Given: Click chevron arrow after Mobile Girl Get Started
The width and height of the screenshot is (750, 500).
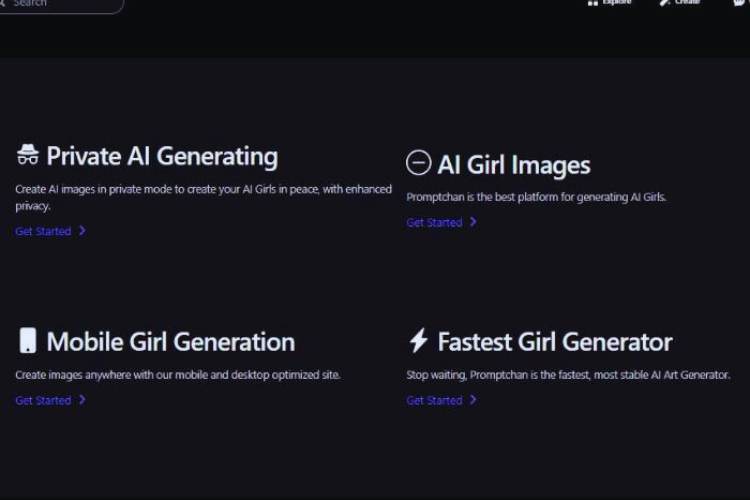Looking at the screenshot, I should pos(82,400).
